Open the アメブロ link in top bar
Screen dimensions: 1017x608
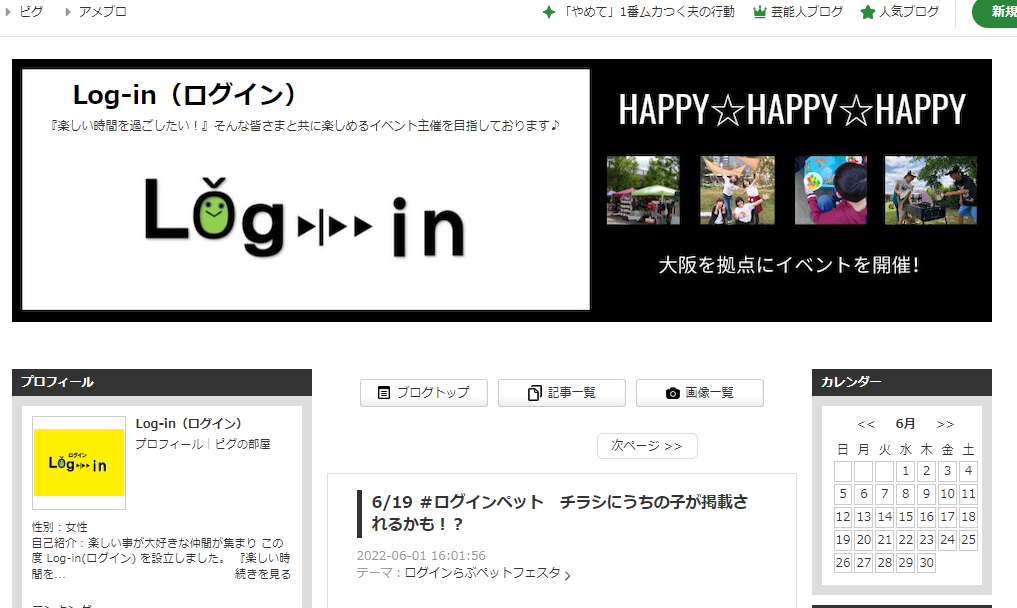(x=102, y=12)
